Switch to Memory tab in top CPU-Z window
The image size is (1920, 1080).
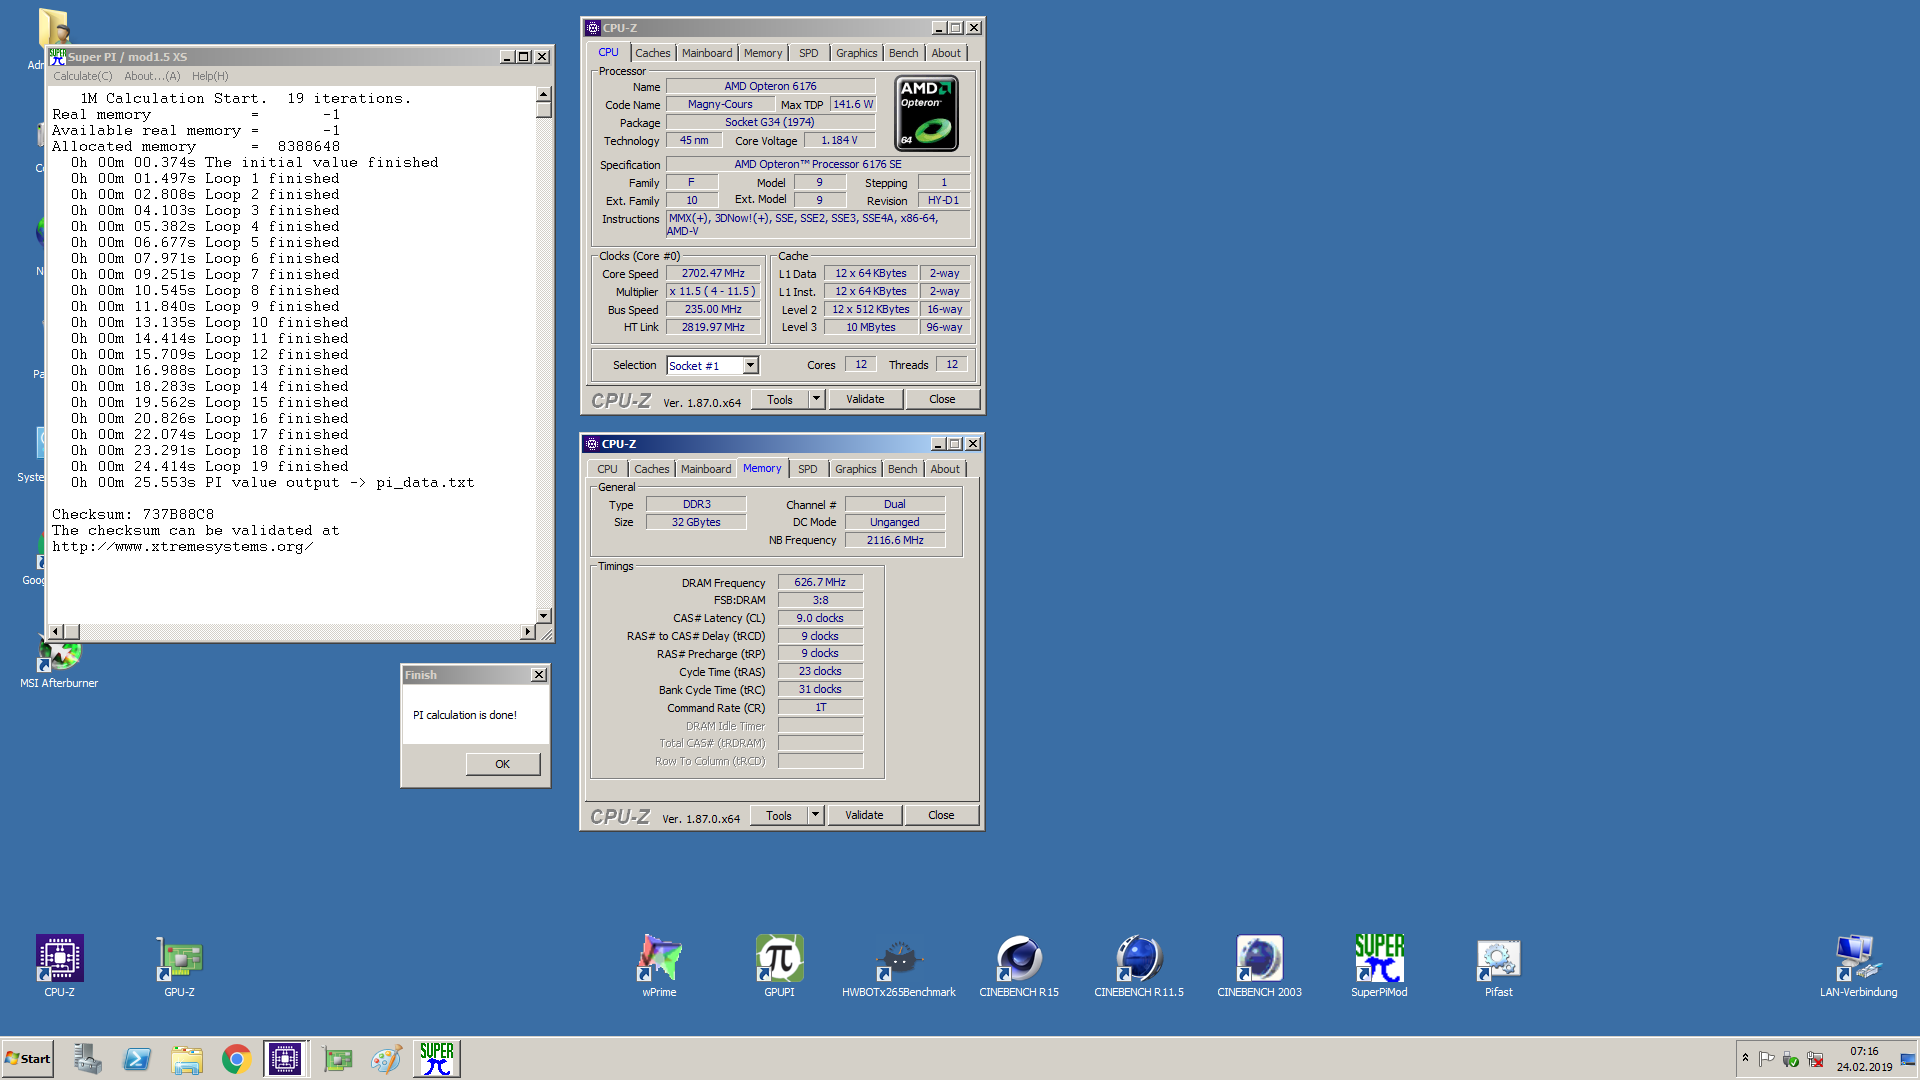(763, 53)
